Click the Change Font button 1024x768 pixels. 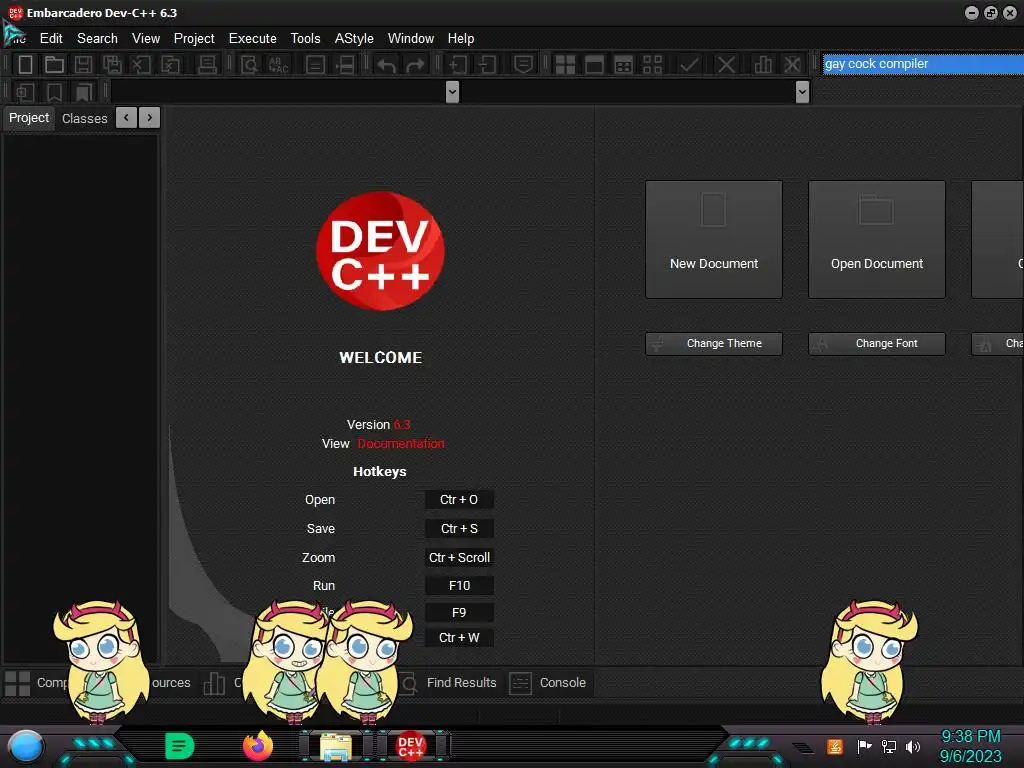point(876,344)
